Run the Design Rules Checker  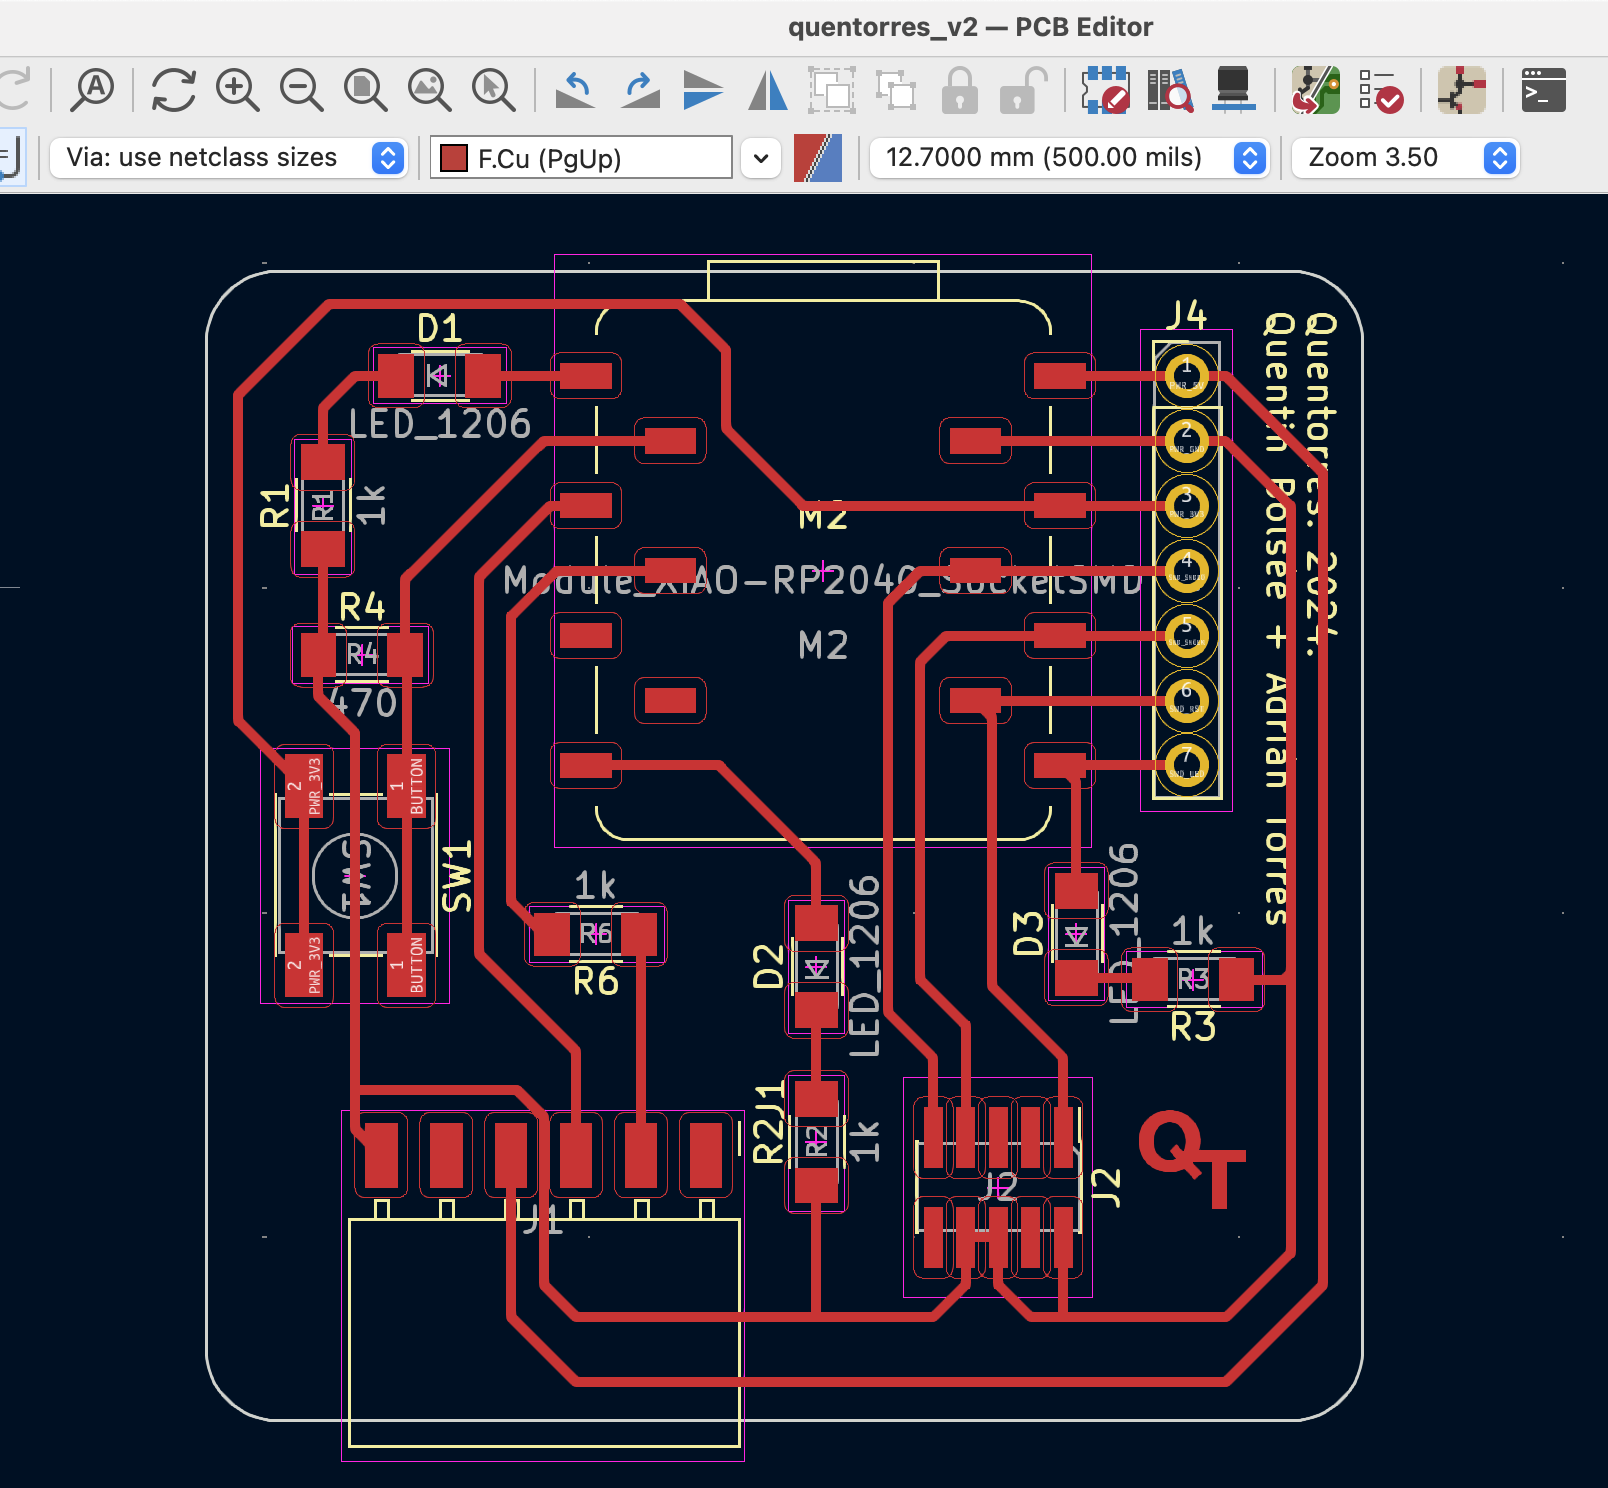pyautogui.click(x=1380, y=90)
